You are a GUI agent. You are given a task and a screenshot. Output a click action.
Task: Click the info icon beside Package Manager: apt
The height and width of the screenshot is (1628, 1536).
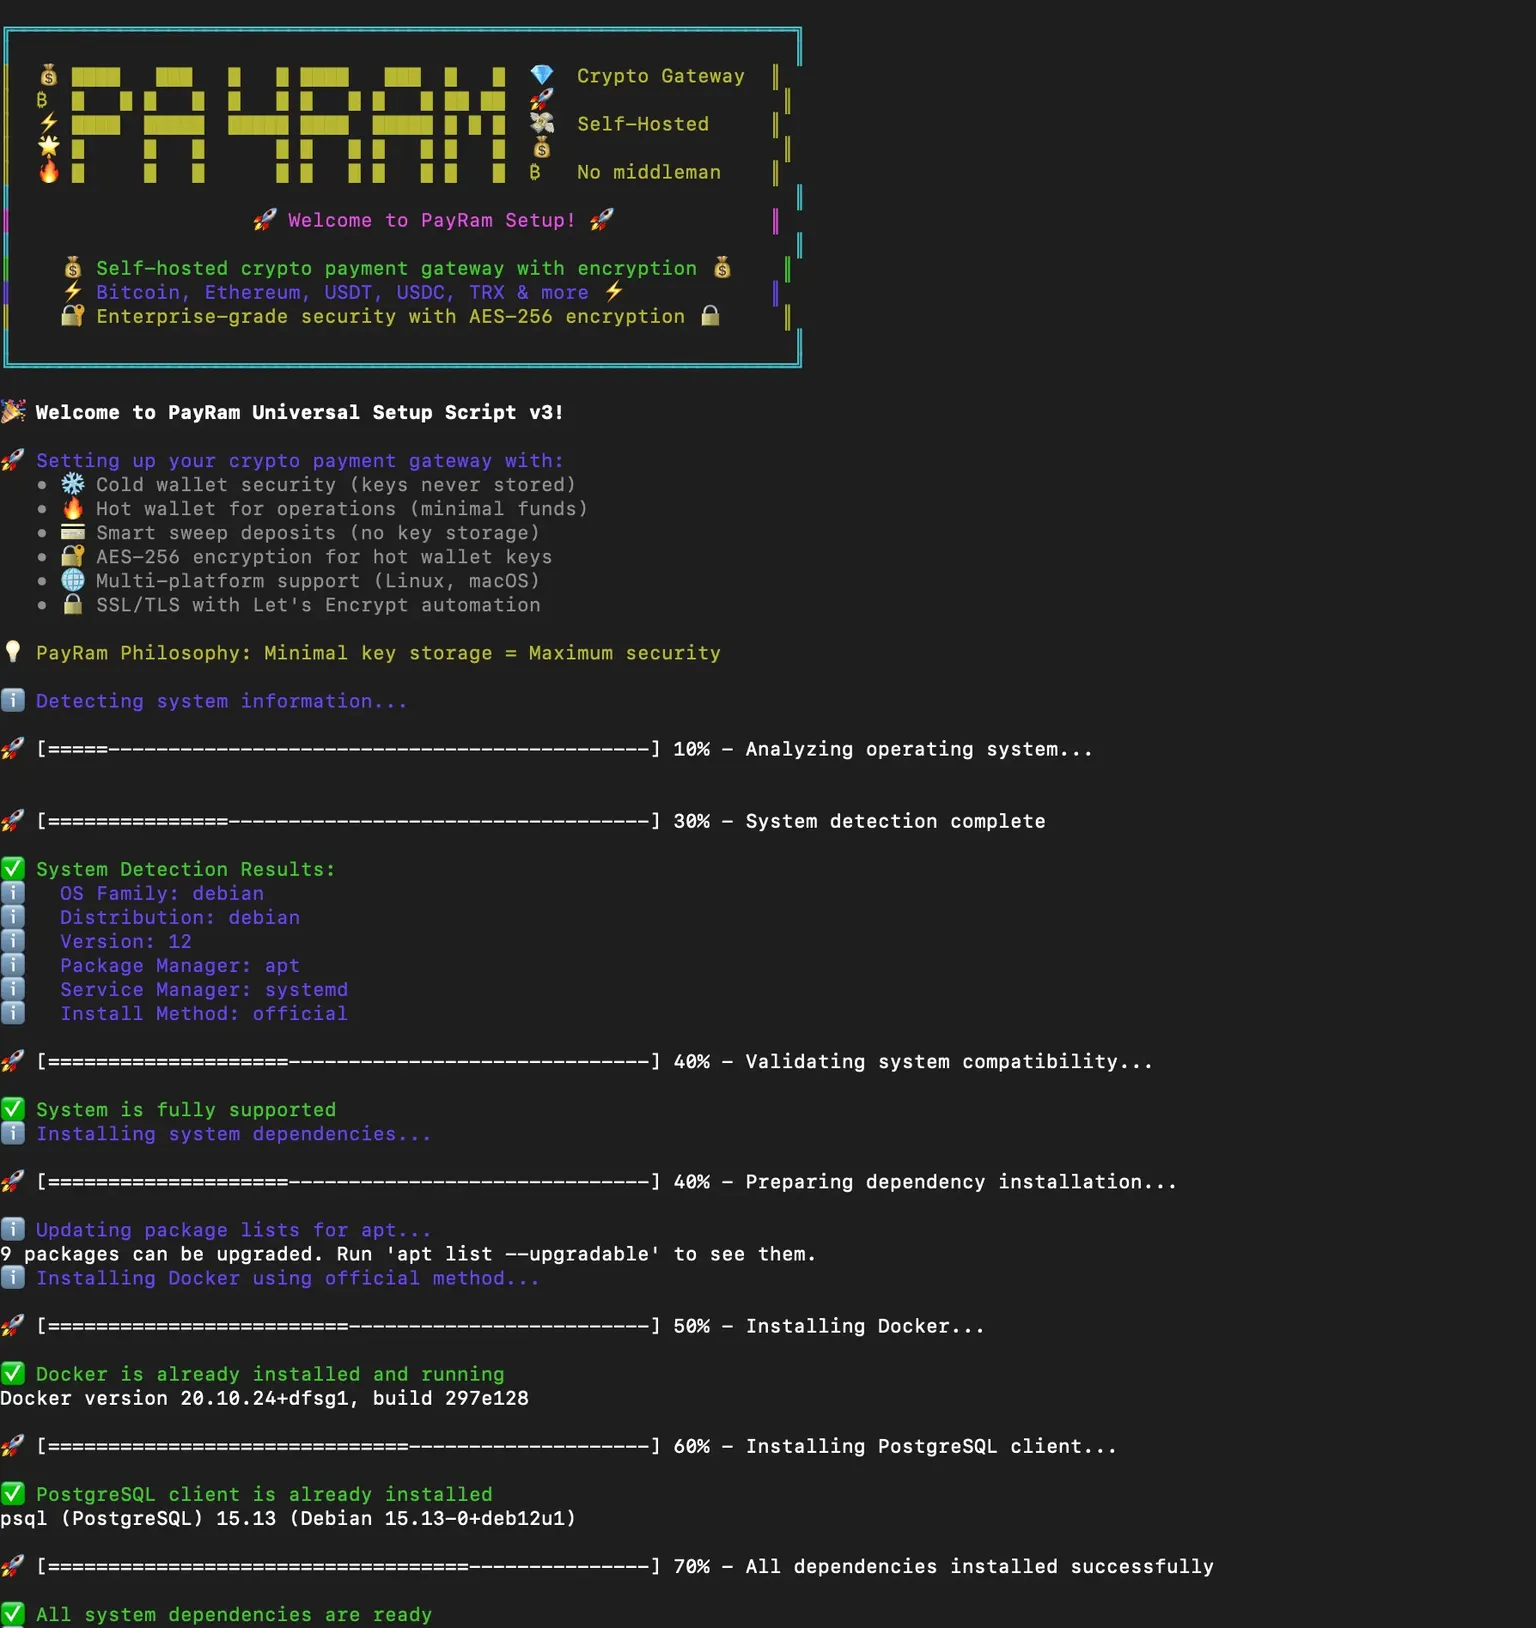pyautogui.click(x=13, y=965)
